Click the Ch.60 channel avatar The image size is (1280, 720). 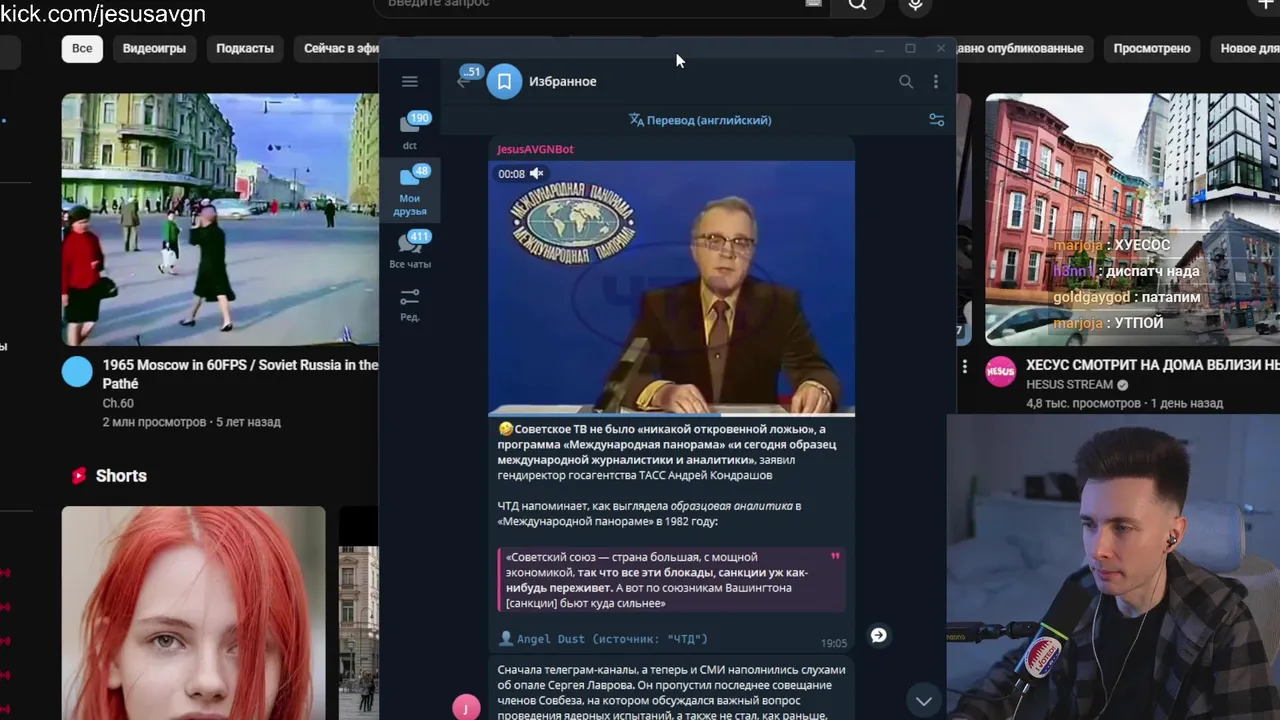[77, 372]
